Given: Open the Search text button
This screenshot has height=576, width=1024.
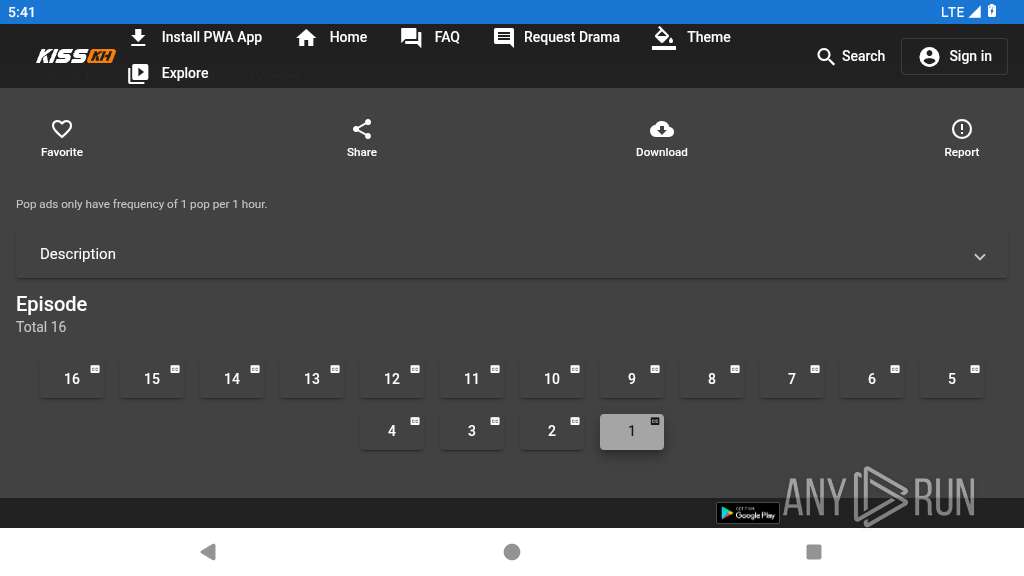Looking at the screenshot, I should (863, 56).
